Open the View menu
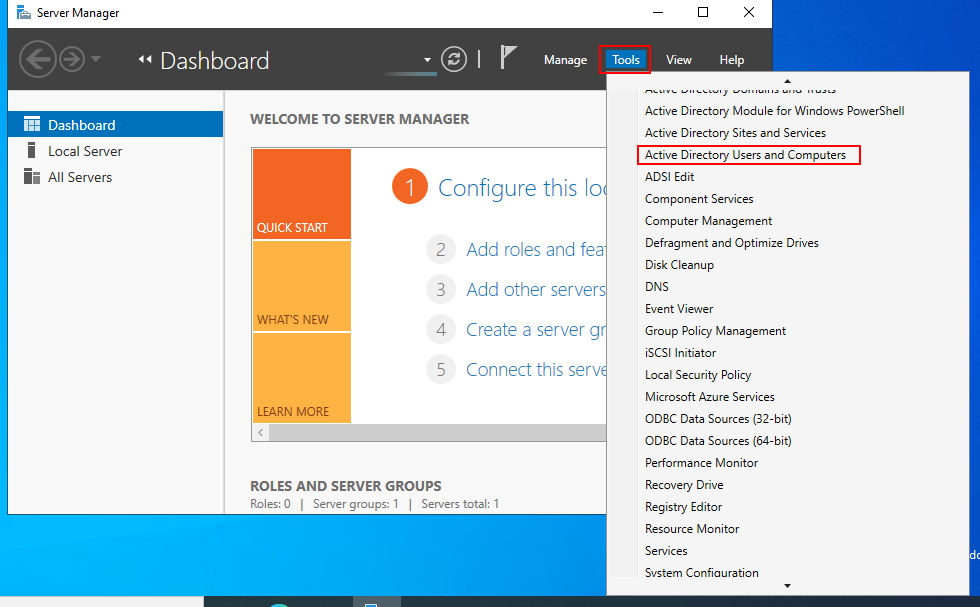This screenshot has height=607, width=980. point(678,60)
